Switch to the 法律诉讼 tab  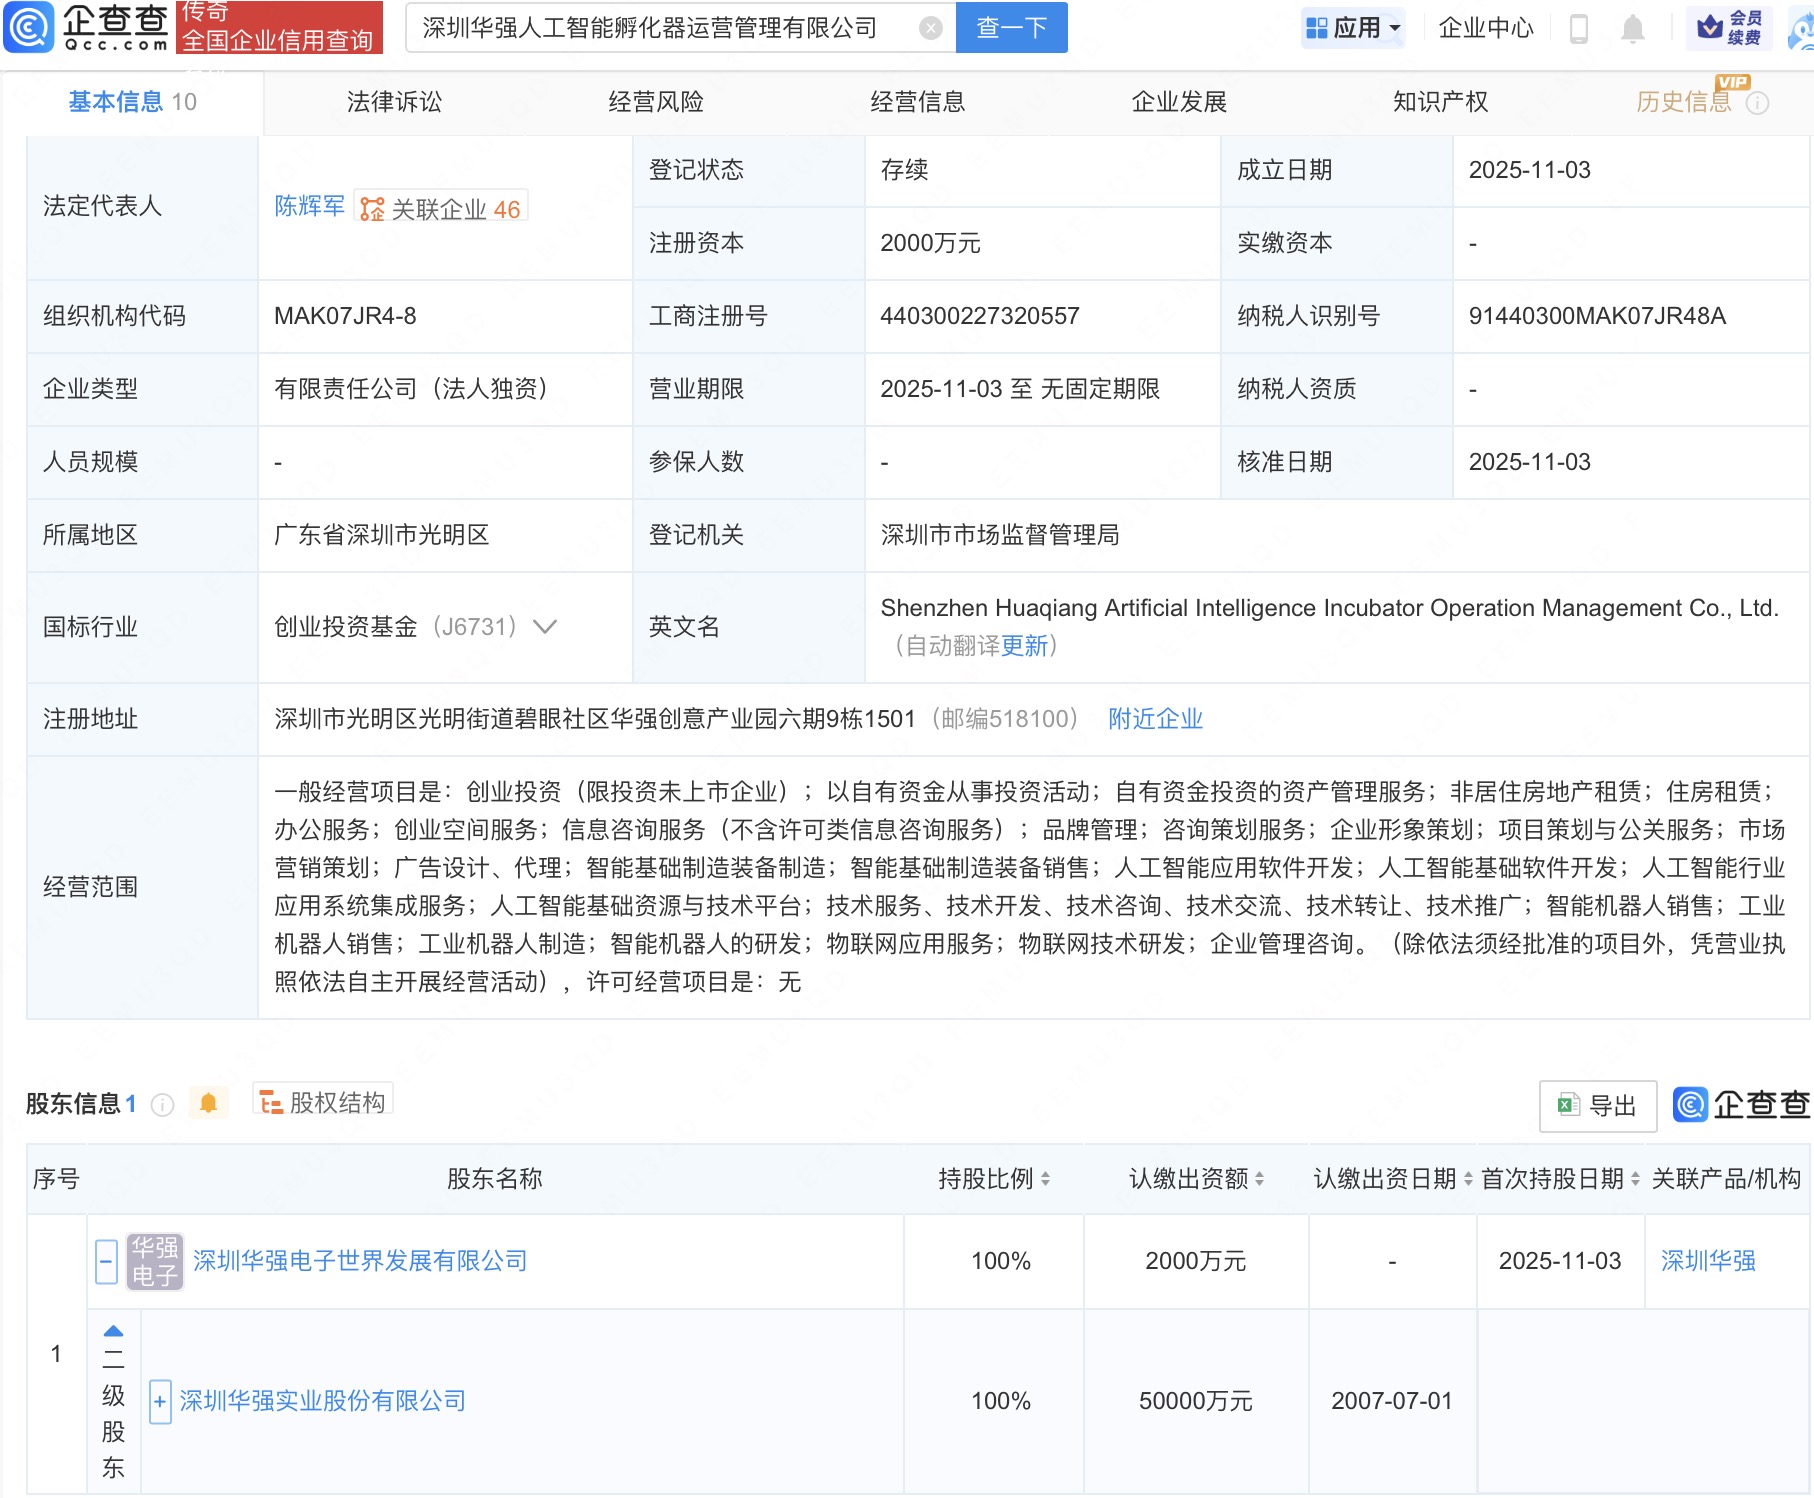[394, 102]
